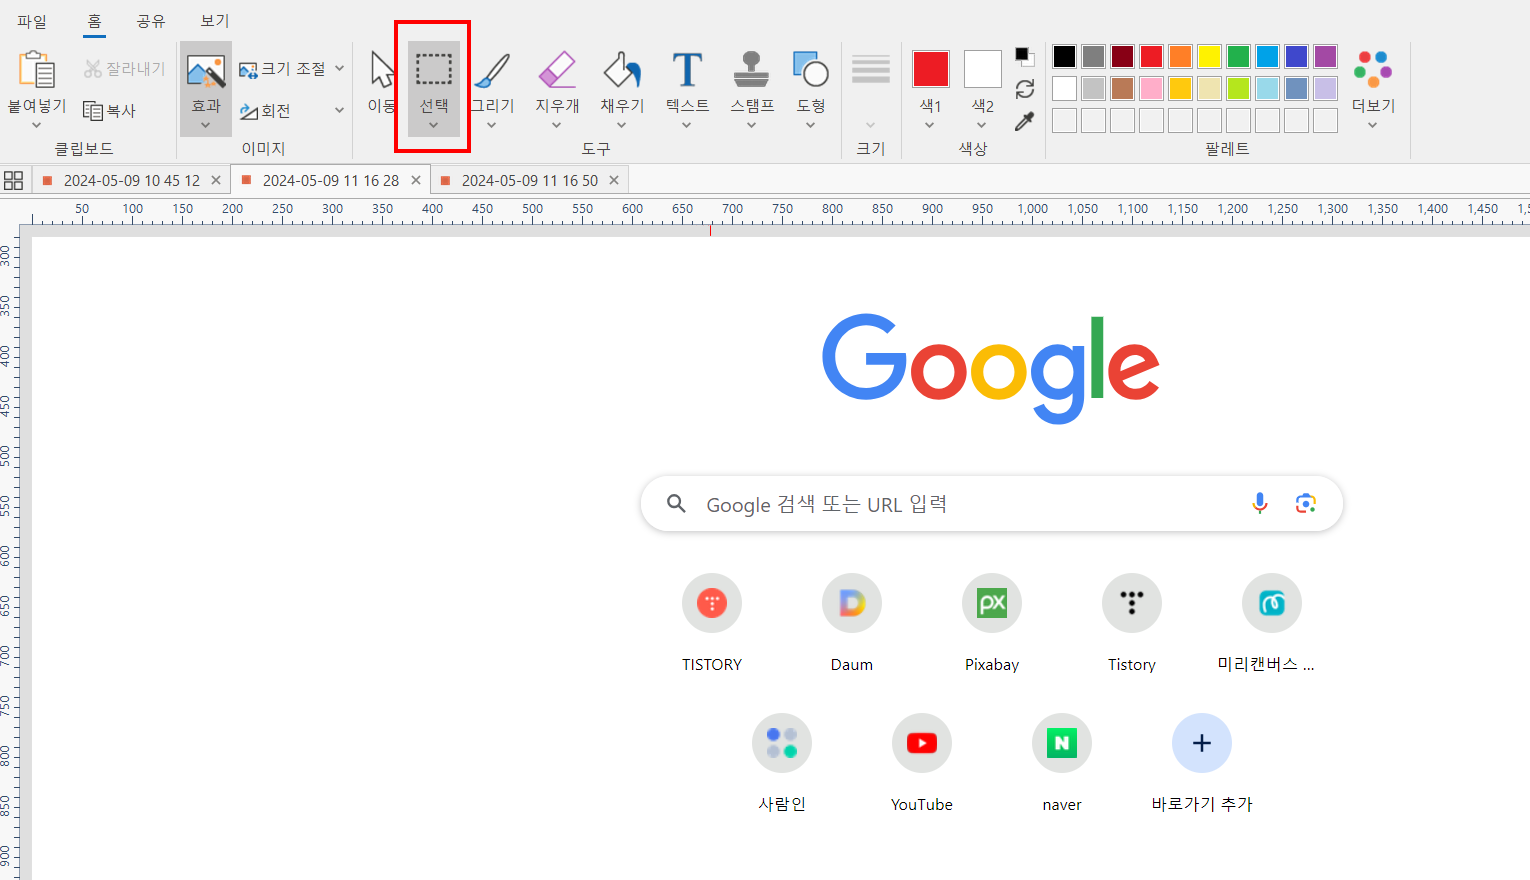Image resolution: width=1530 pixels, height=880 pixels.
Task: Select the Text (텍스트) tool
Action: pyautogui.click(x=687, y=70)
